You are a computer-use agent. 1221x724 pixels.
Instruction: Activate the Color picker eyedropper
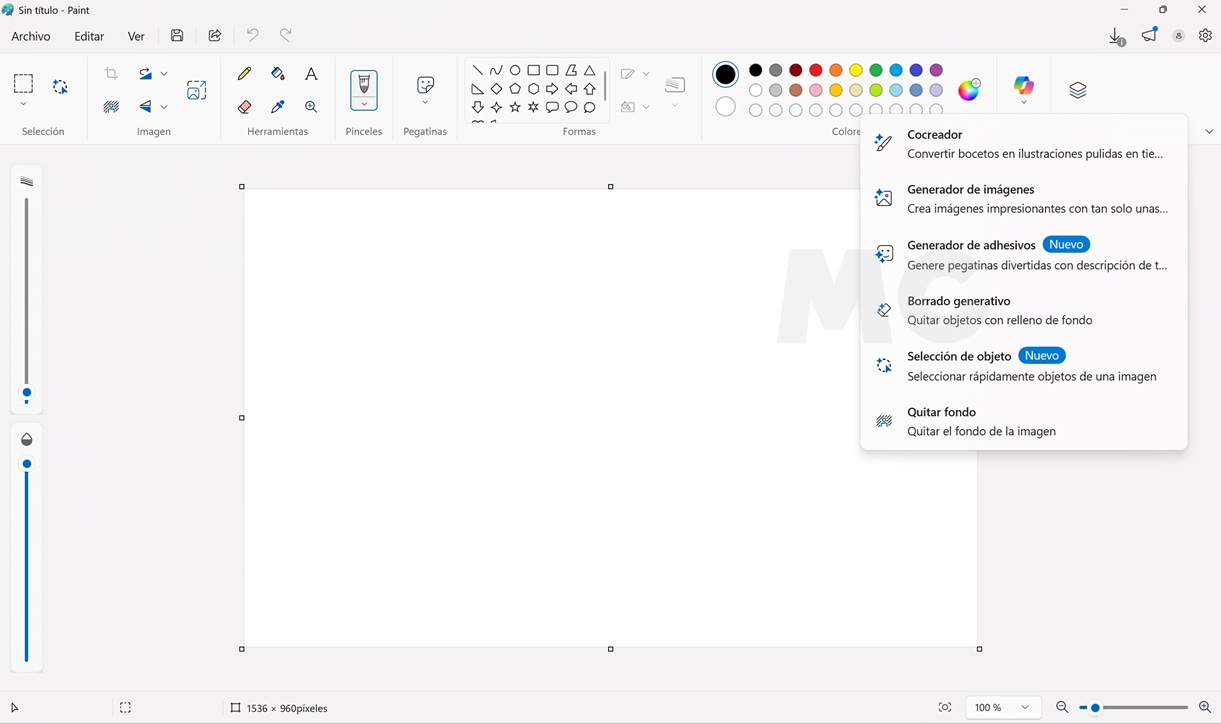tap(278, 107)
